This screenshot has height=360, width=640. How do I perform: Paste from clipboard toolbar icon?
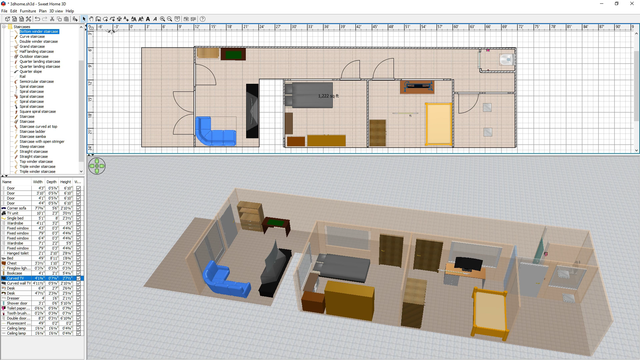tap(66, 19)
